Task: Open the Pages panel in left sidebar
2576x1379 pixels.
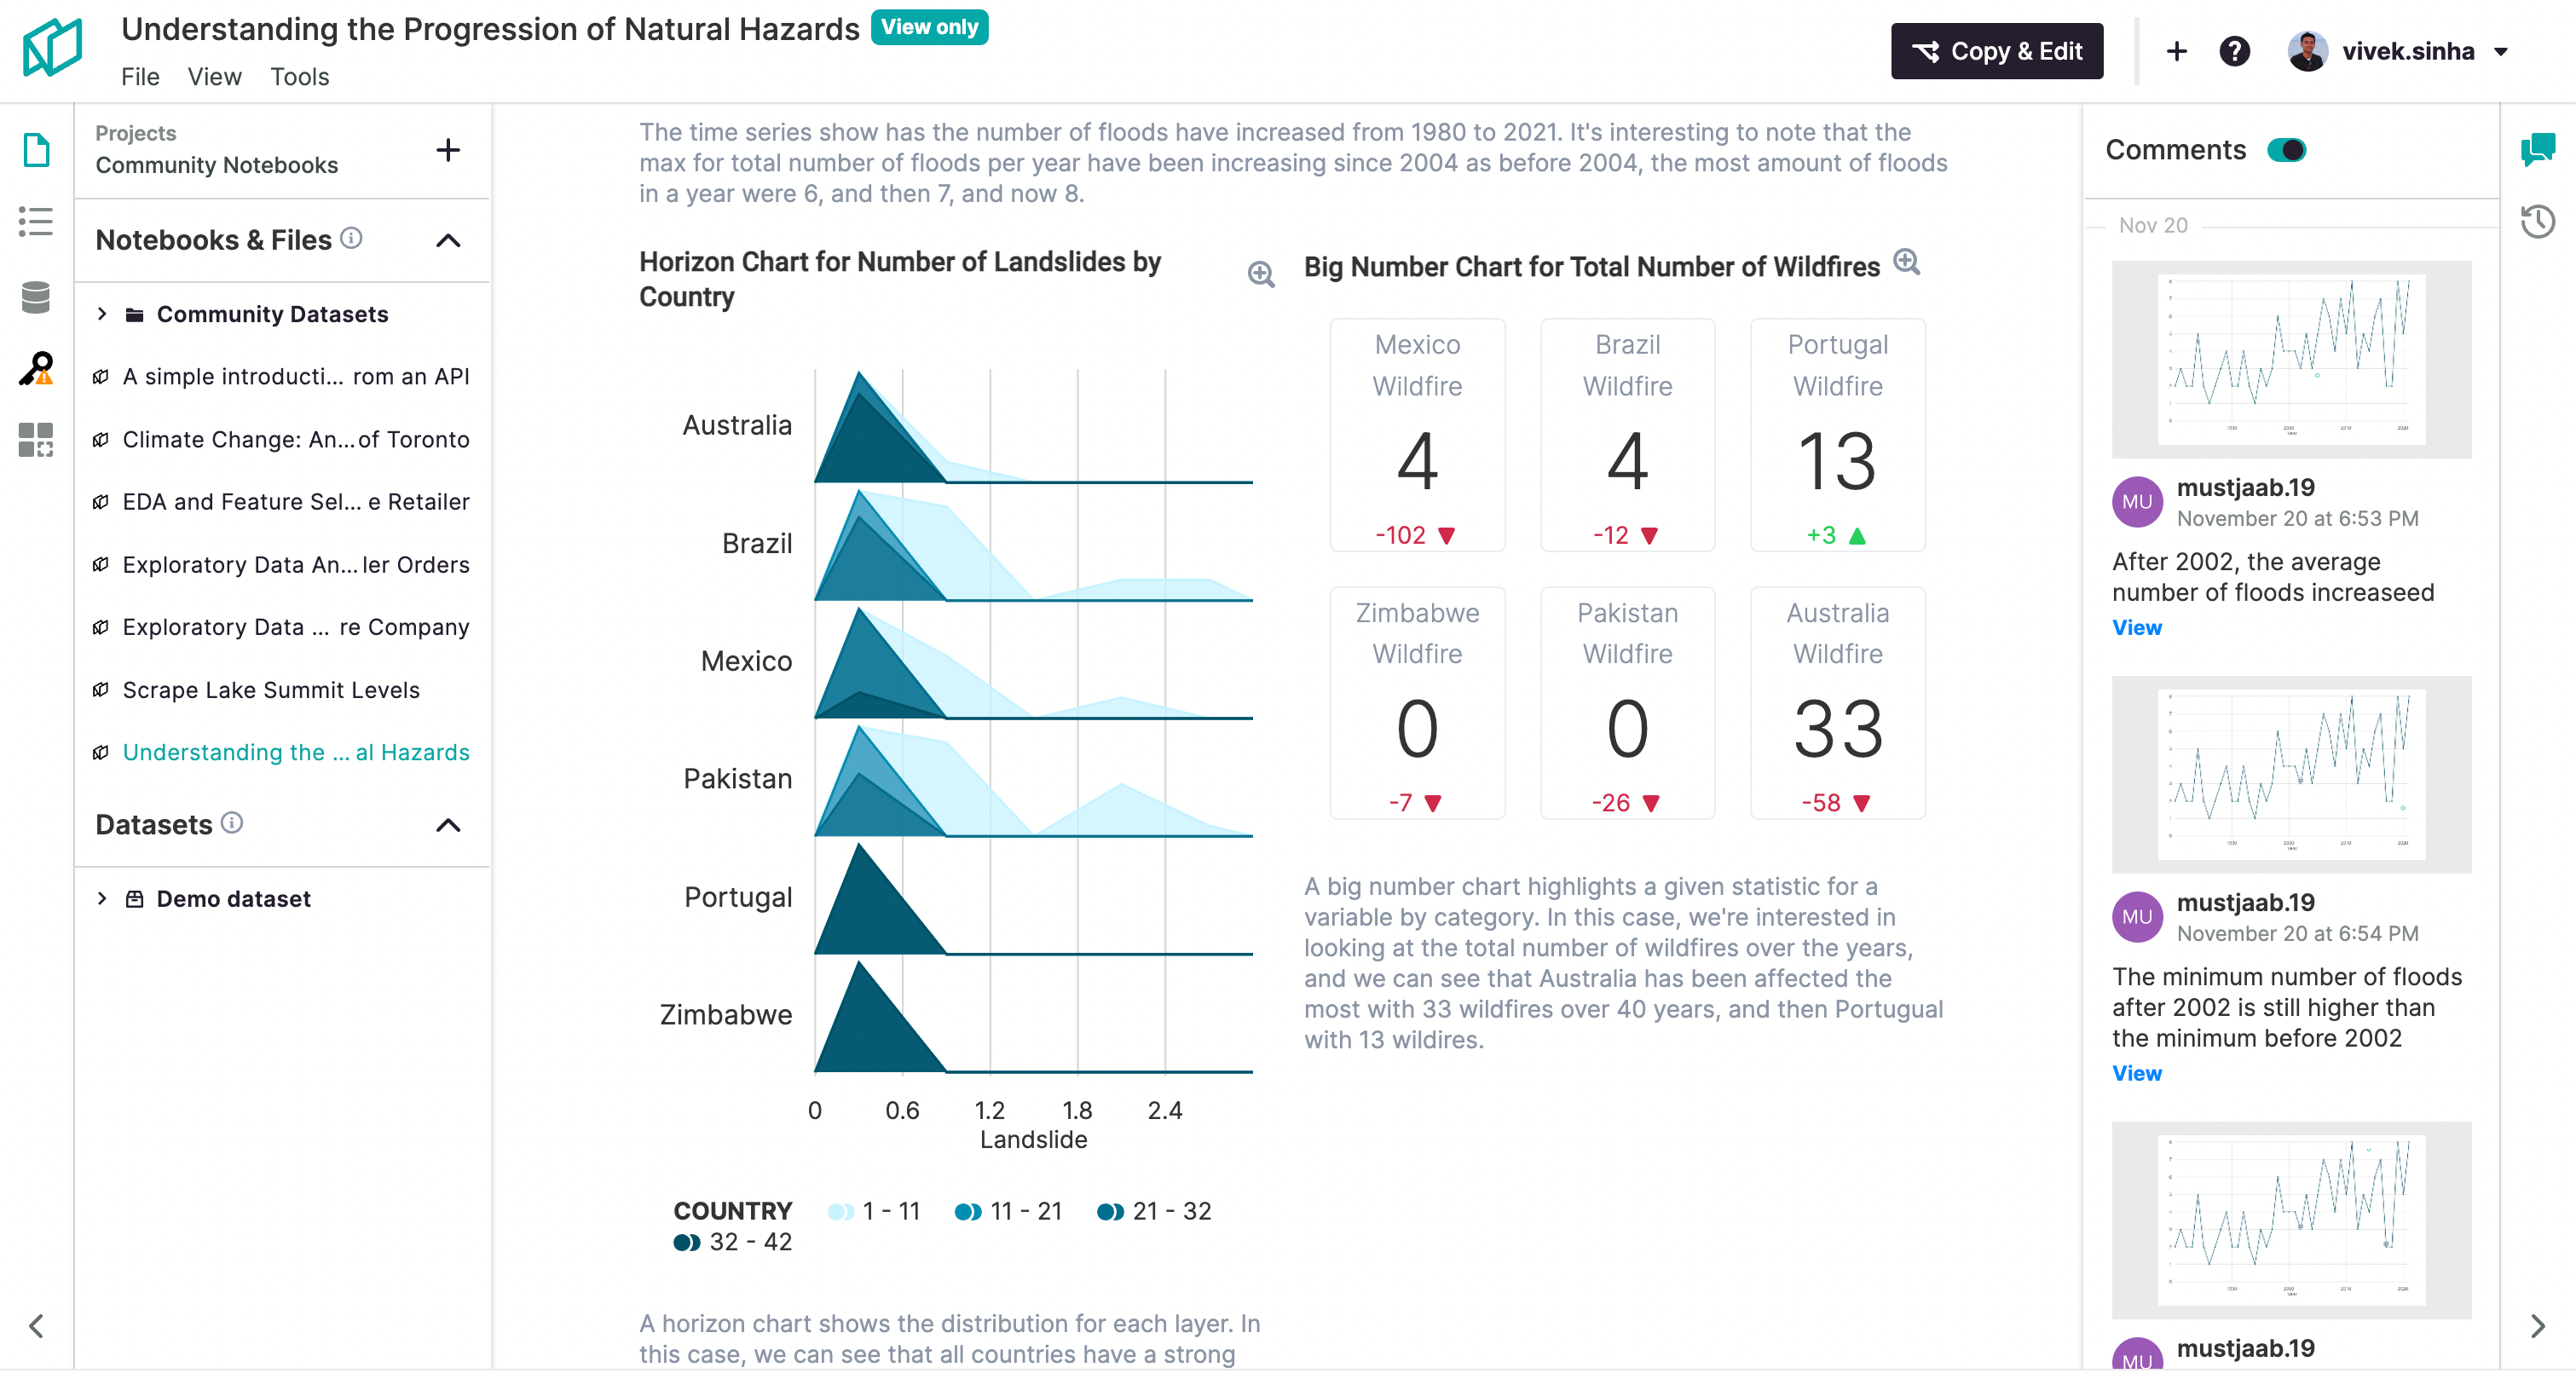Action: click(x=36, y=148)
